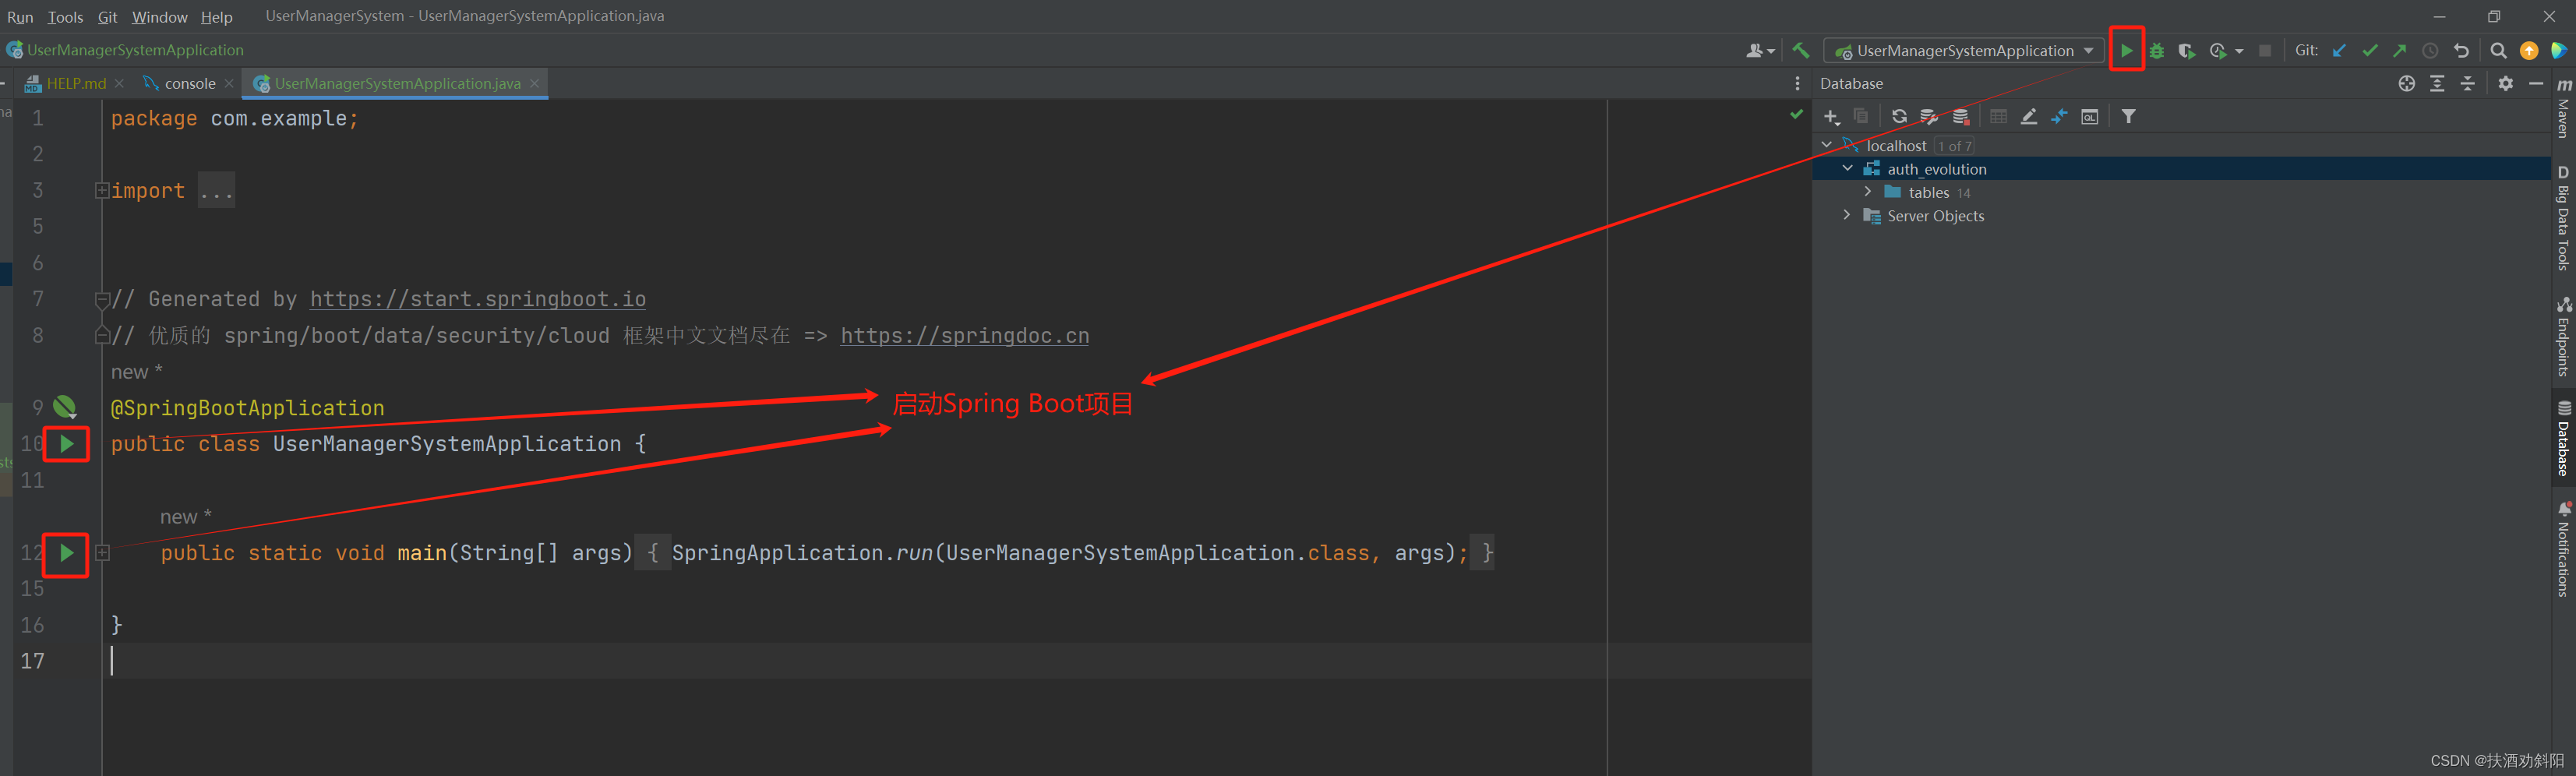Screen dimensions: 2576x776
Task: Select the auth_evolution schema row
Action: pyautogui.click(x=2181, y=169)
